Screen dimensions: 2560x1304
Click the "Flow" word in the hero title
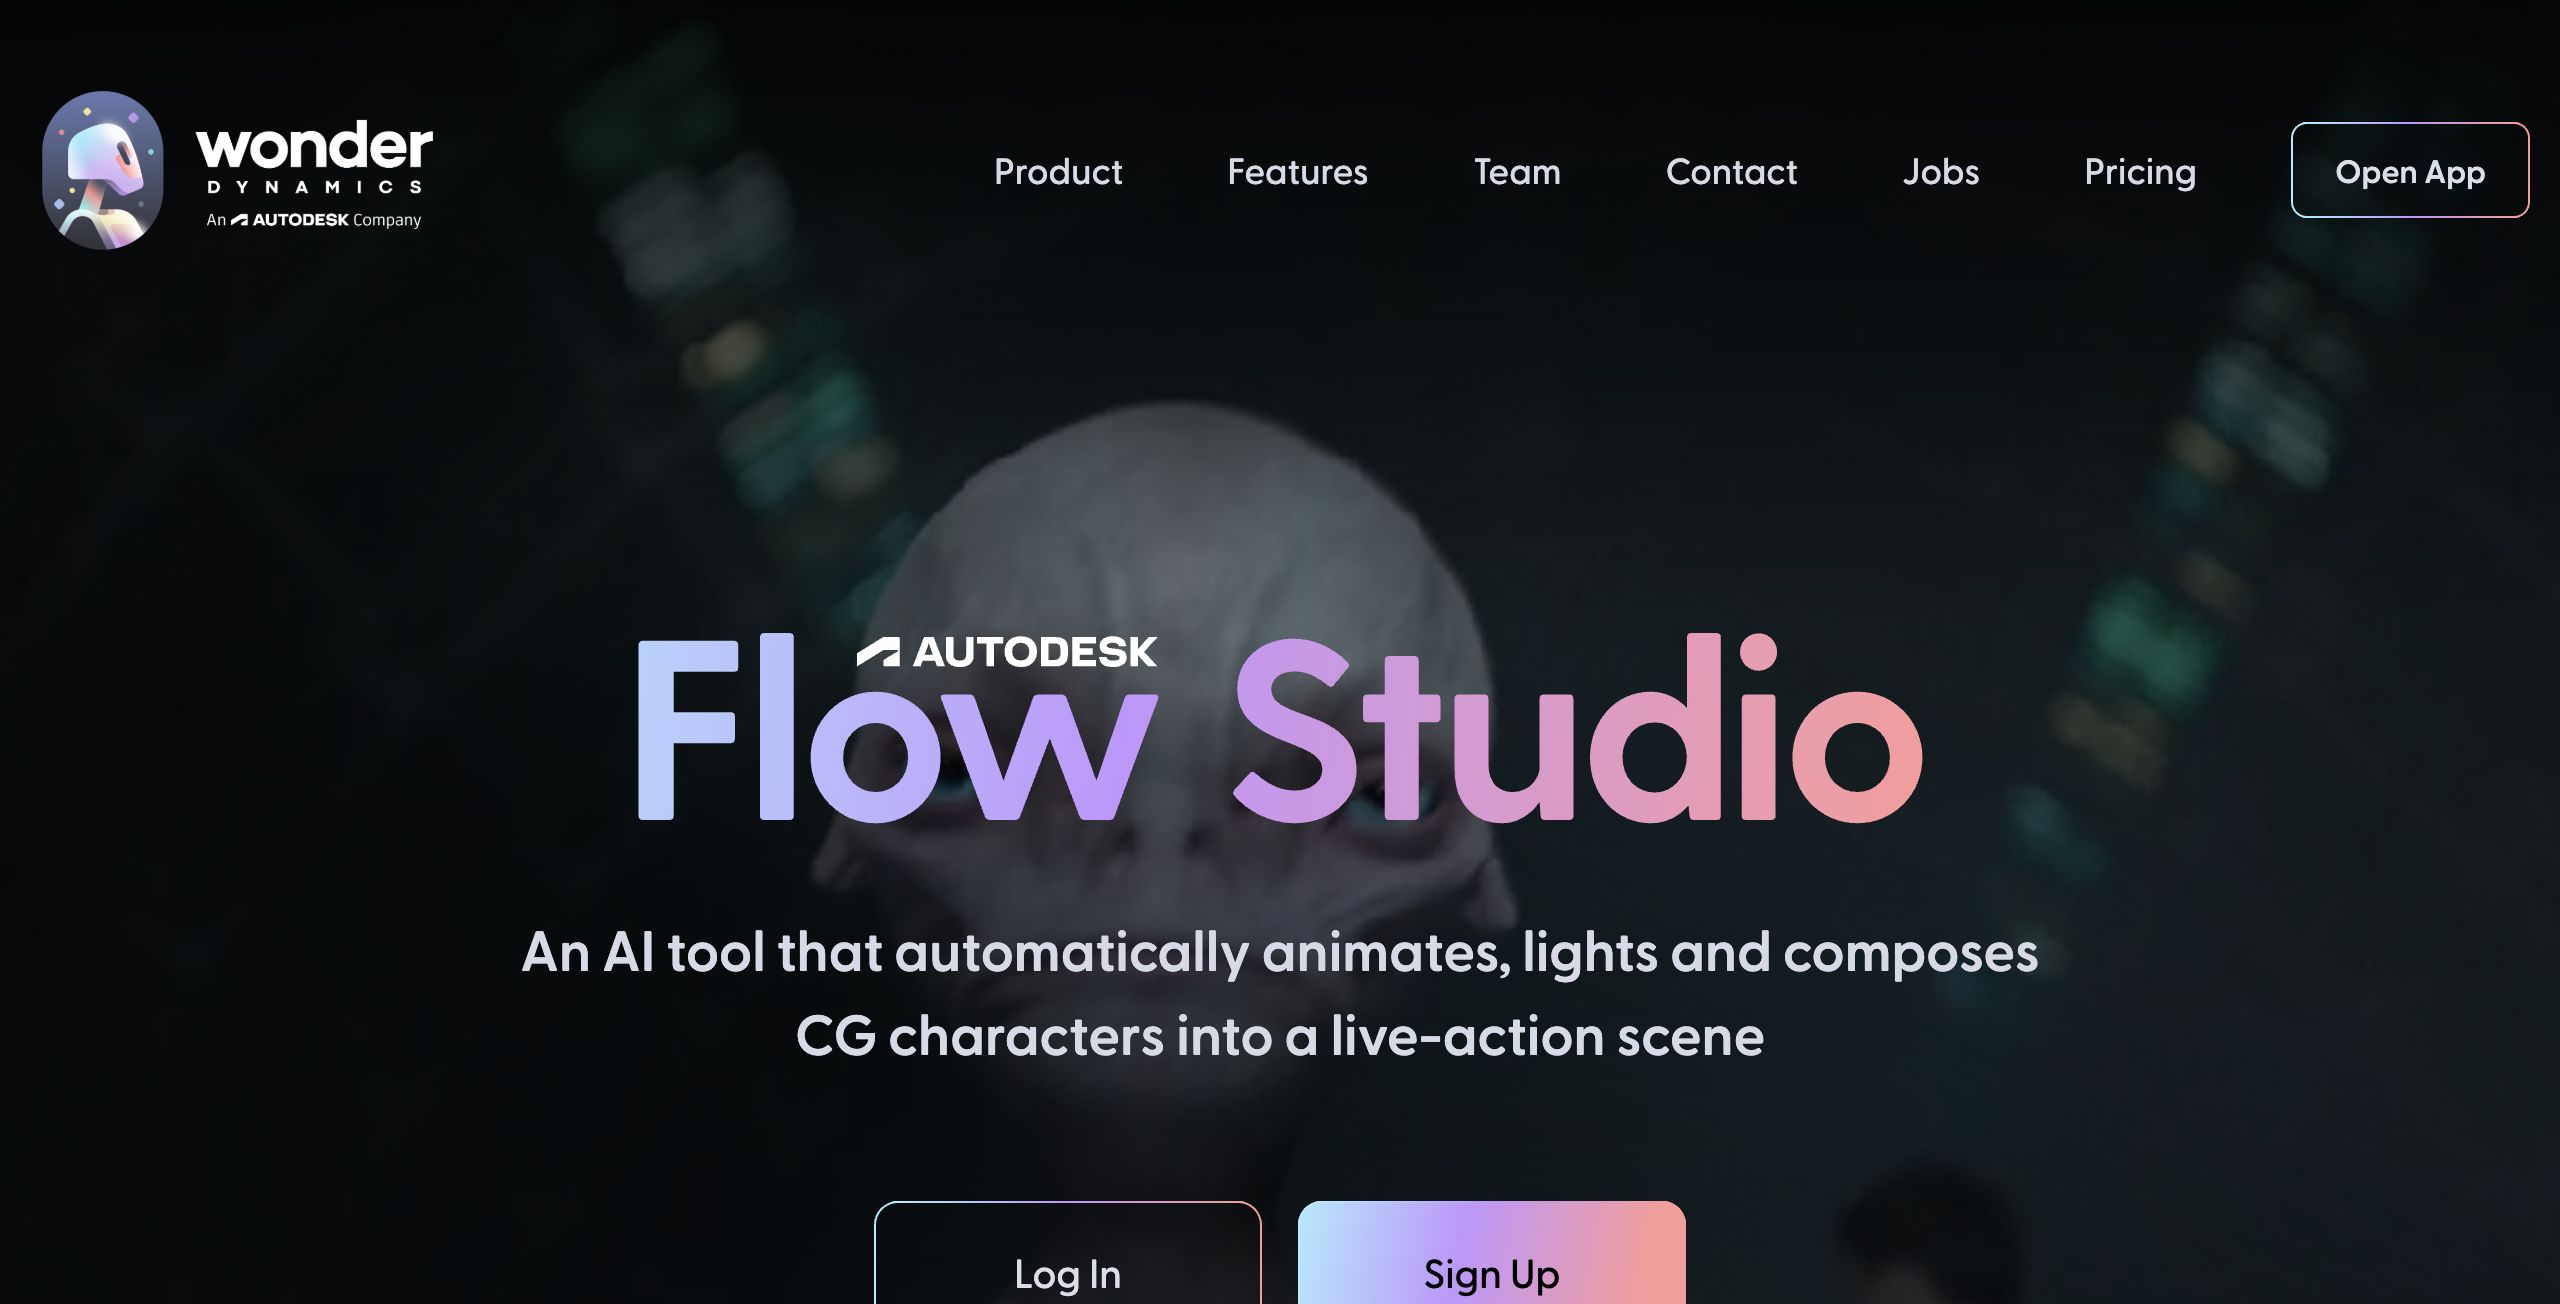897,728
